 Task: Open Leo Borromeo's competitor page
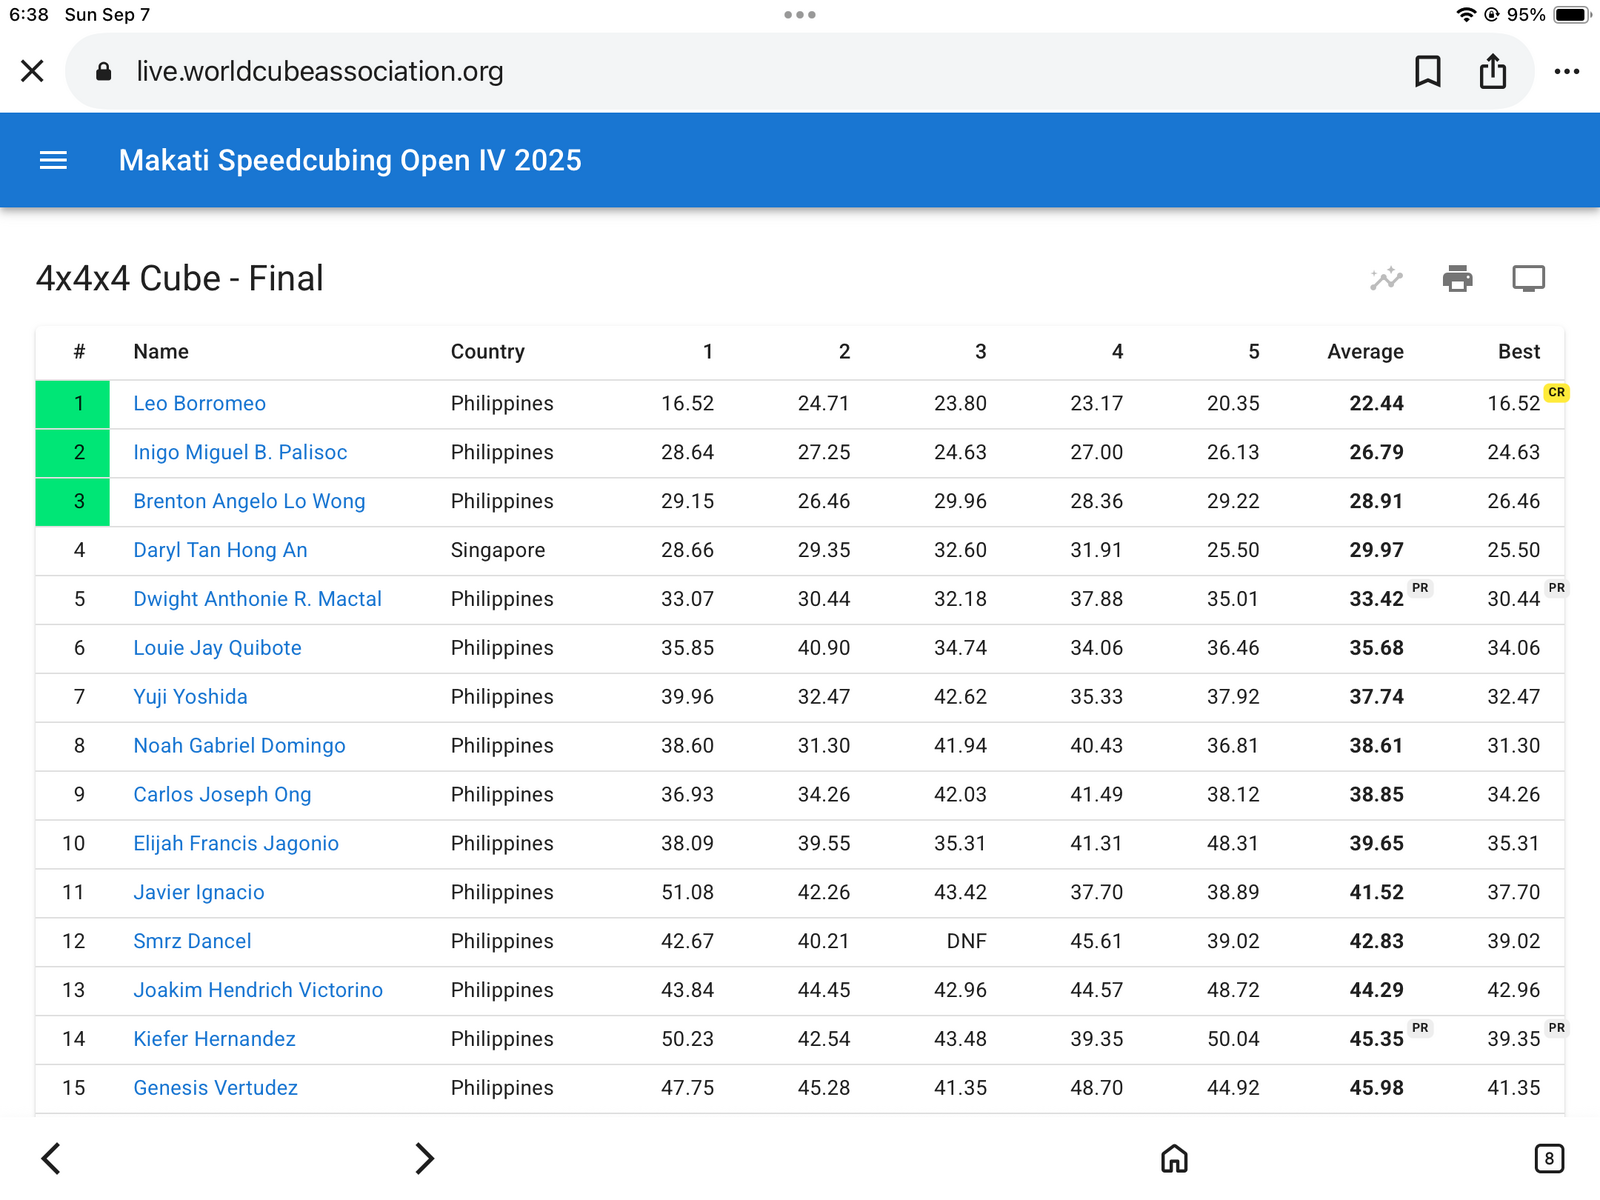click(200, 403)
